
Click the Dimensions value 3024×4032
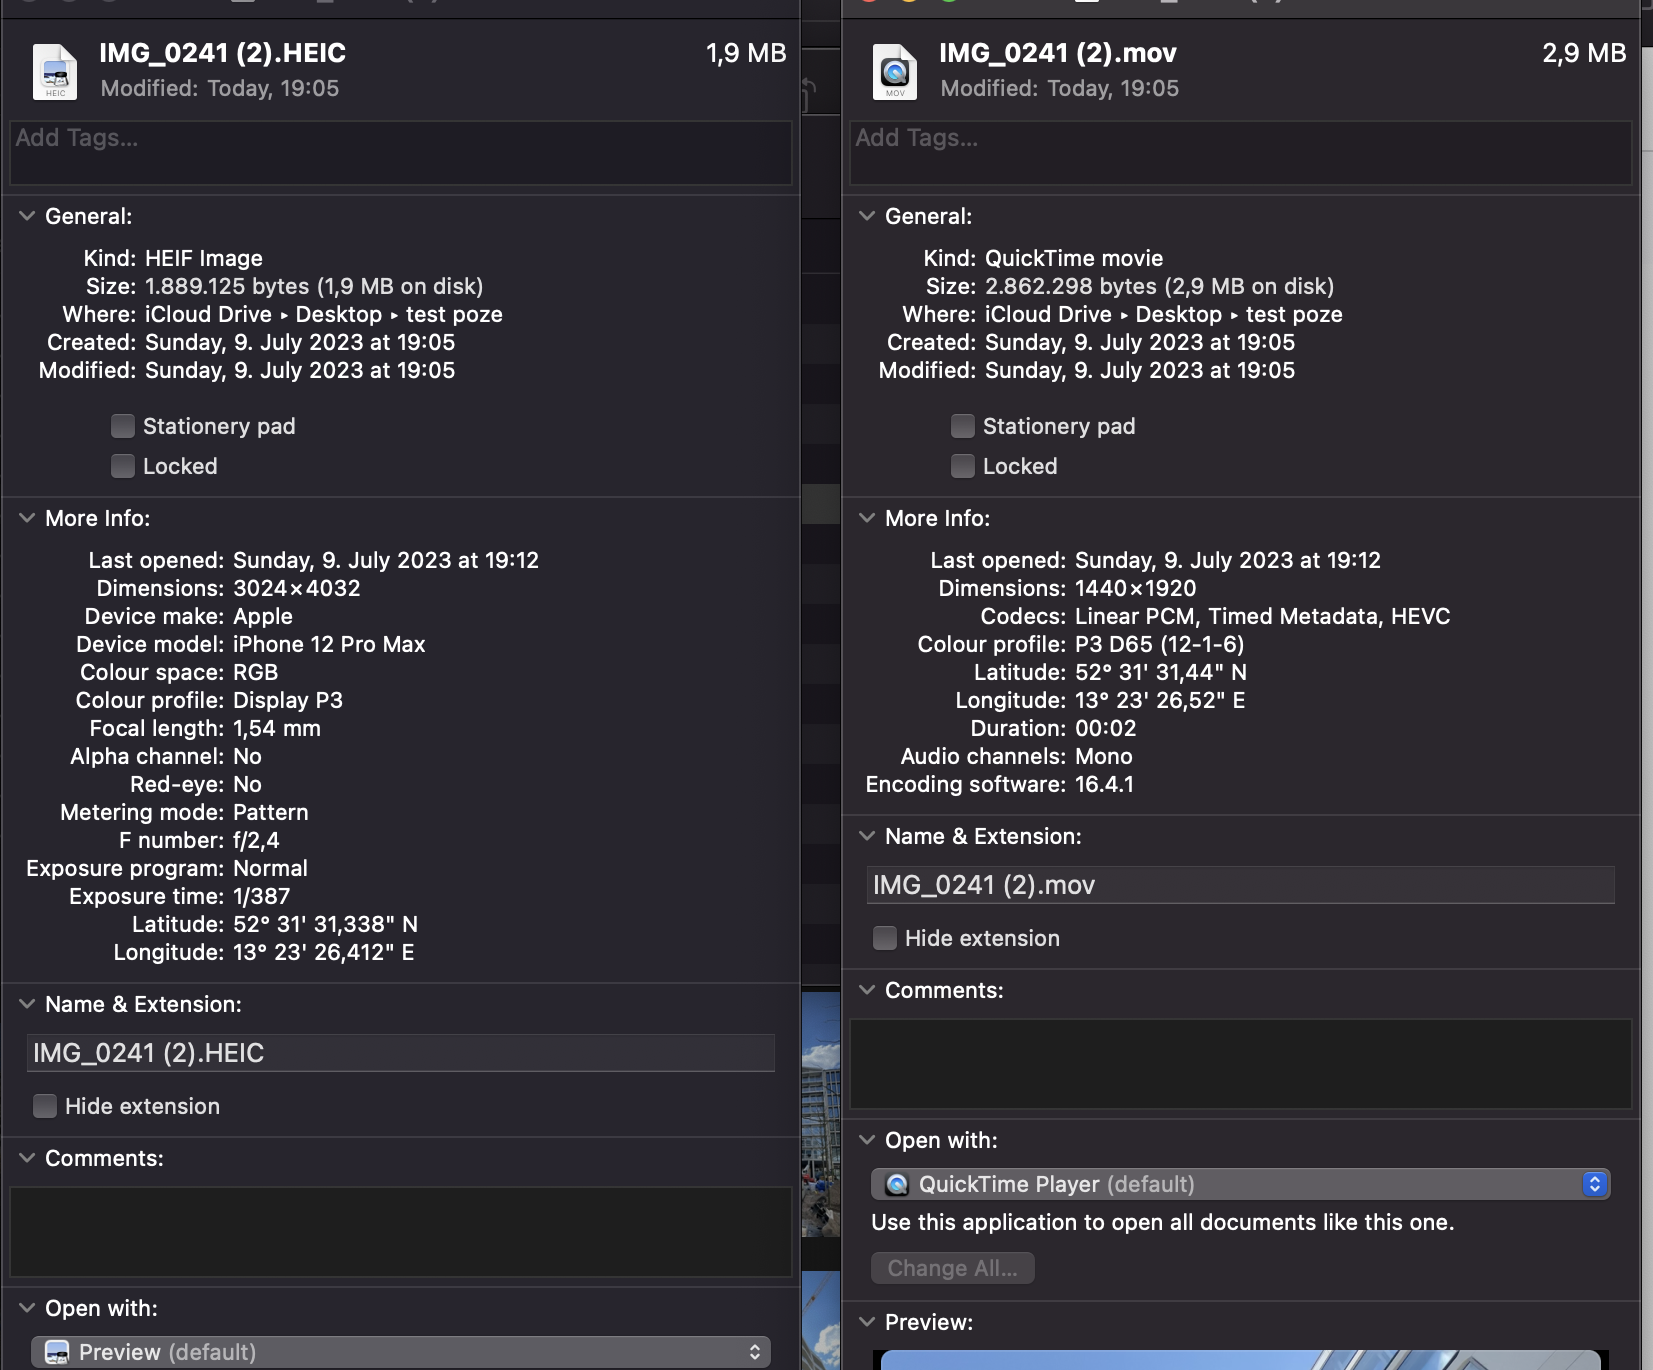[x=297, y=588]
